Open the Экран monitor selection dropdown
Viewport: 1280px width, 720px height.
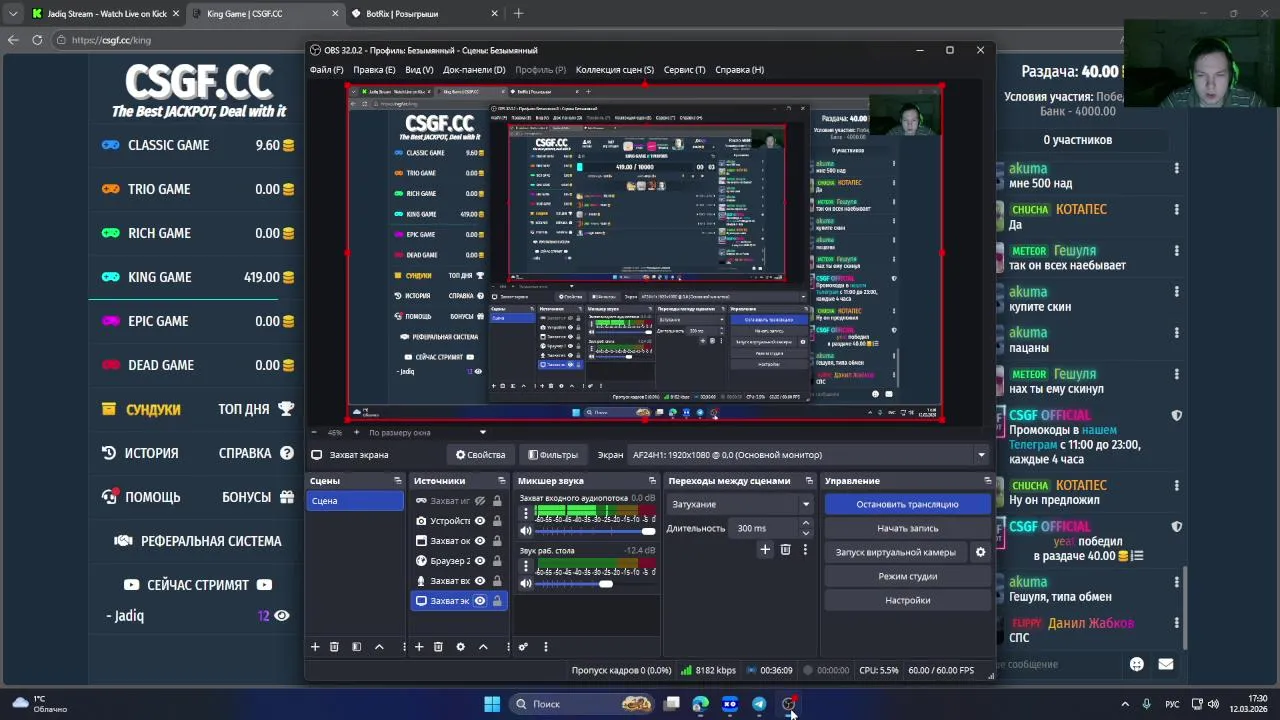pos(808,455)
